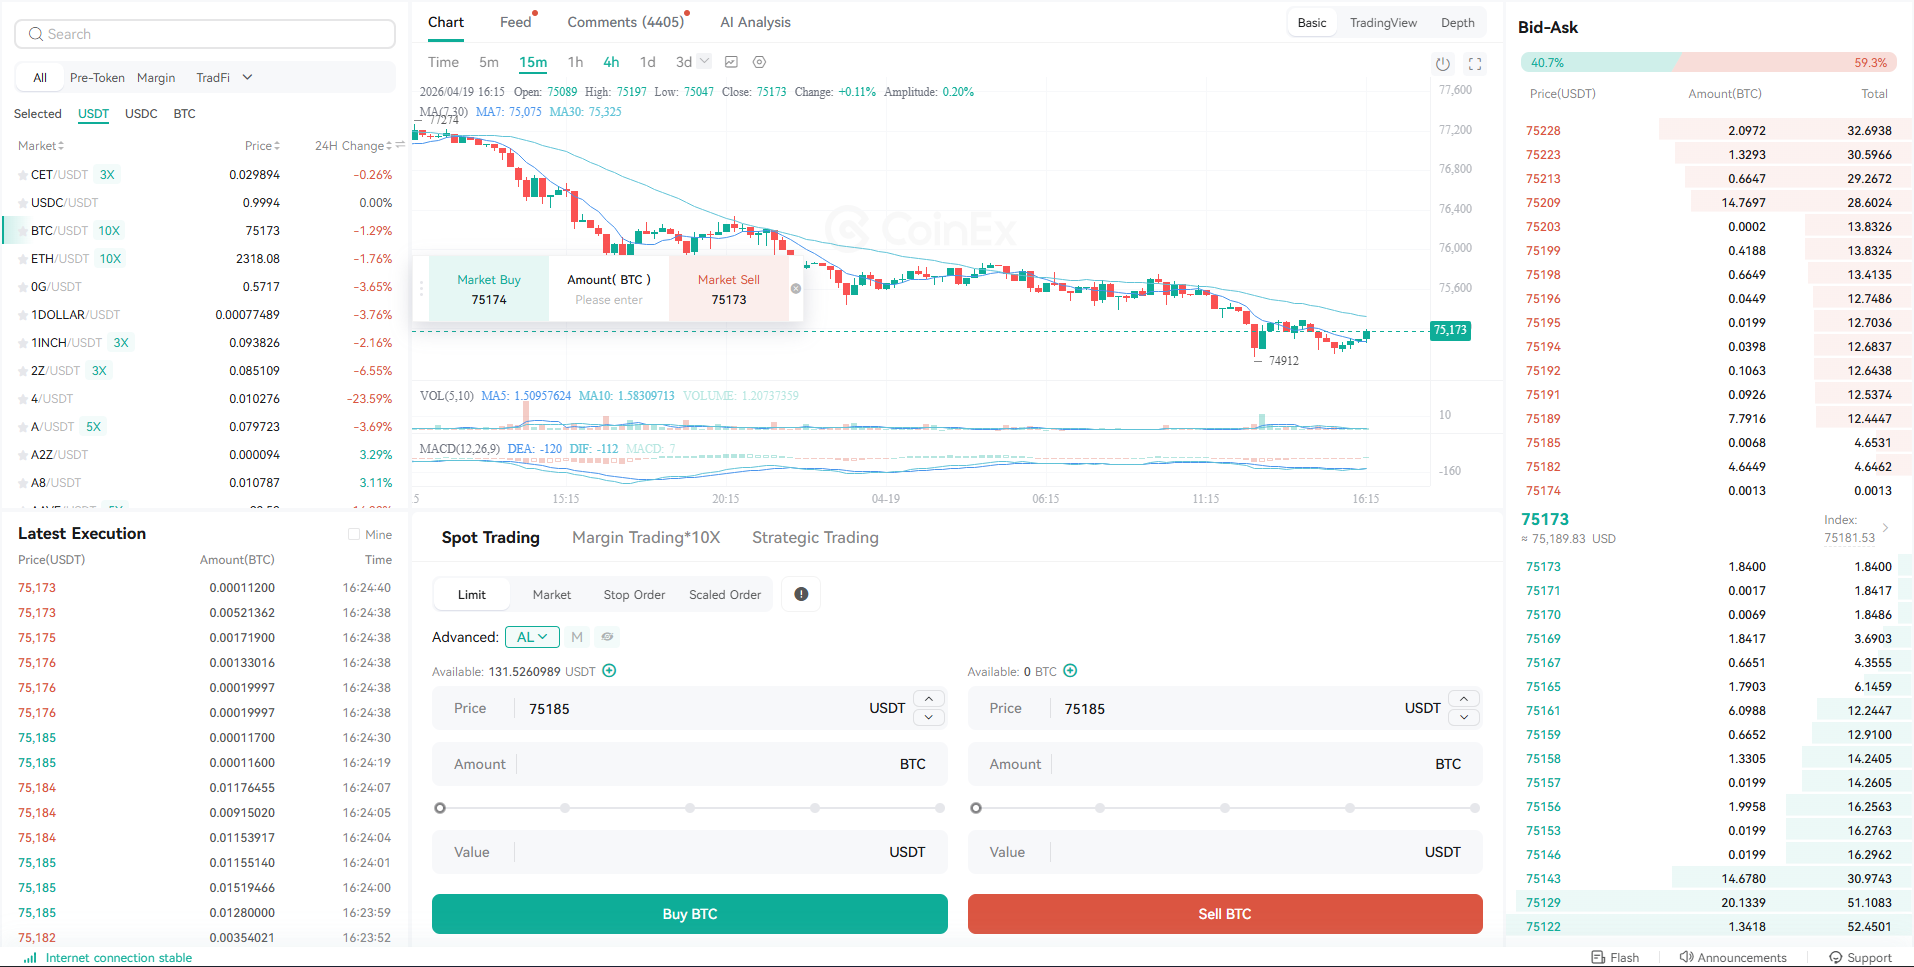
Task: Star the 2Z/USDT pair
Action: click(22, 371)
